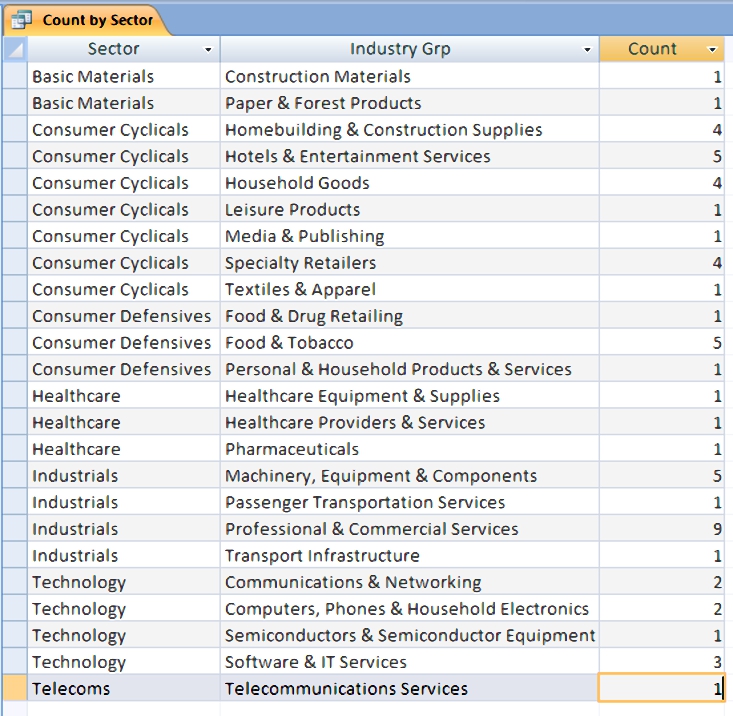Click Passenger Transportation Services cell

(x=410, y=502)
